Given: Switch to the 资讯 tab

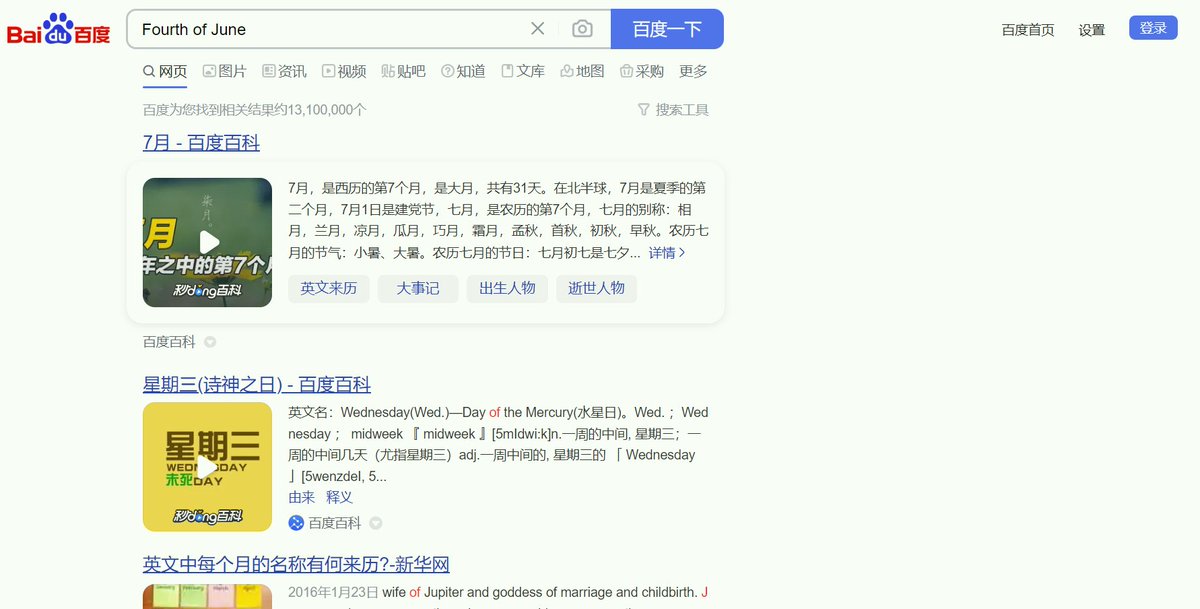Looking at the screenshot, I should [284, 71].
